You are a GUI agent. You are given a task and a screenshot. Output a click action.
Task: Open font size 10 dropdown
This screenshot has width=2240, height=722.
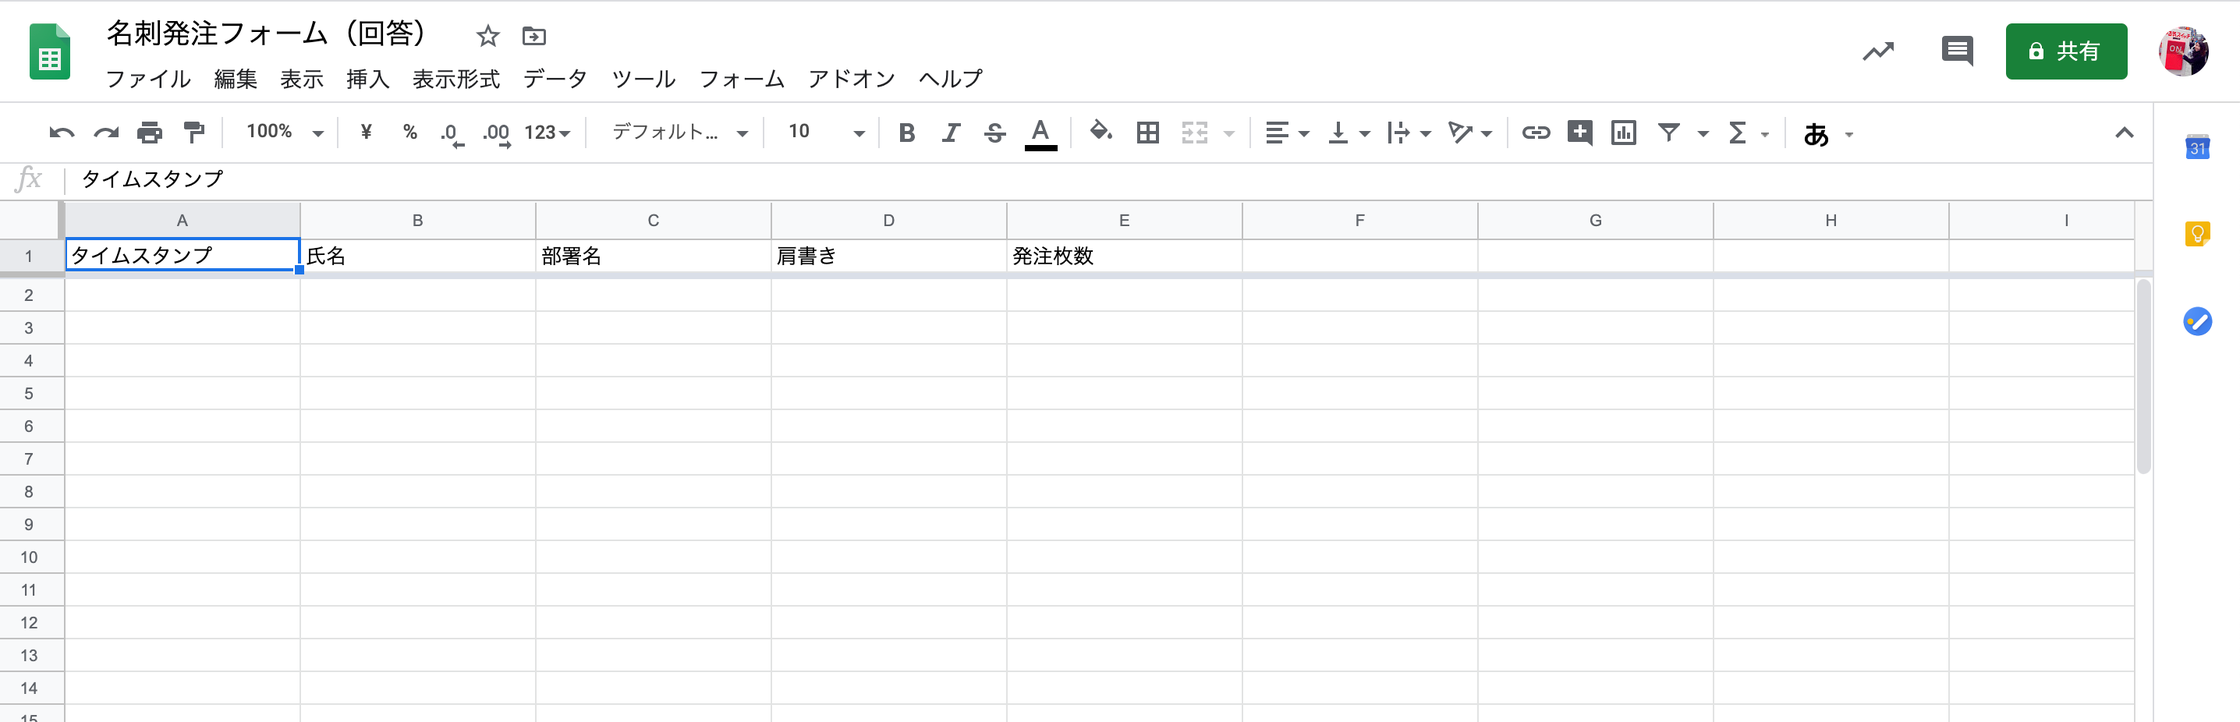[x=826, y=132]
